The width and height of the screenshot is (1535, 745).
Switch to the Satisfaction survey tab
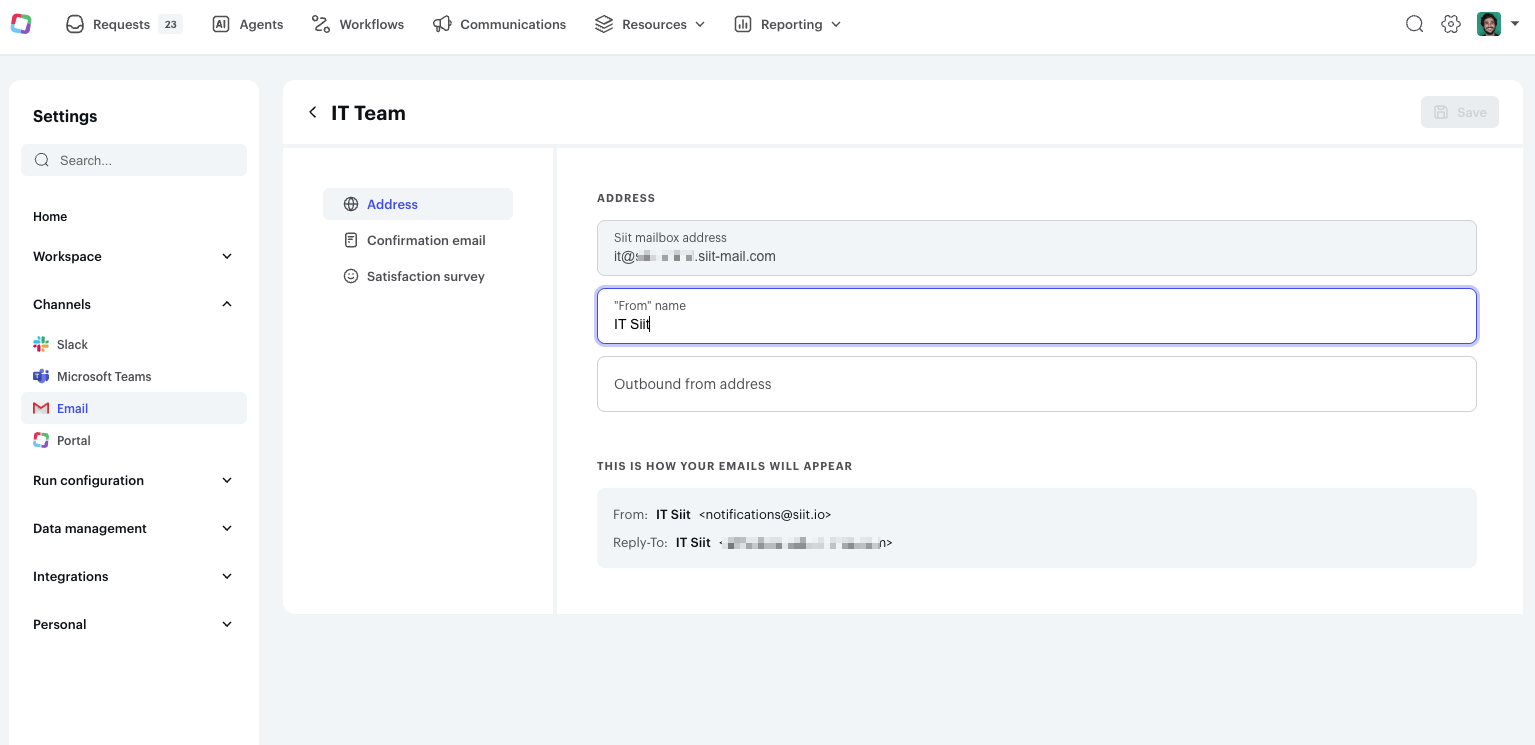(425, 276)
